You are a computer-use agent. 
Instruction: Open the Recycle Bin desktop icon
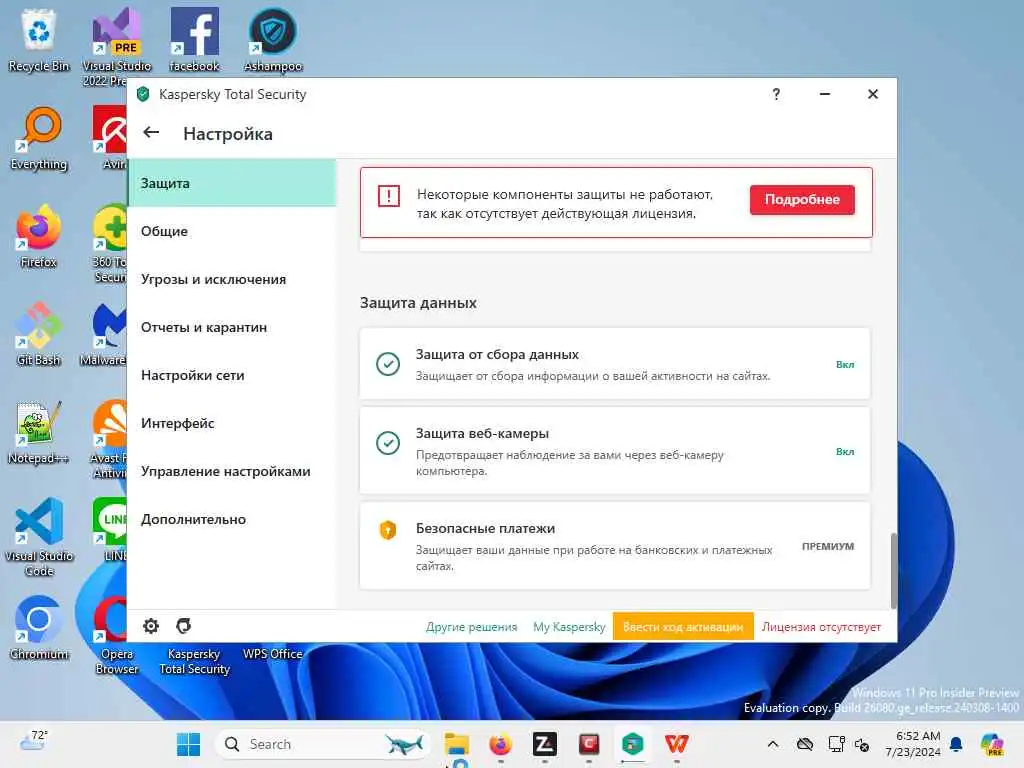39,40
